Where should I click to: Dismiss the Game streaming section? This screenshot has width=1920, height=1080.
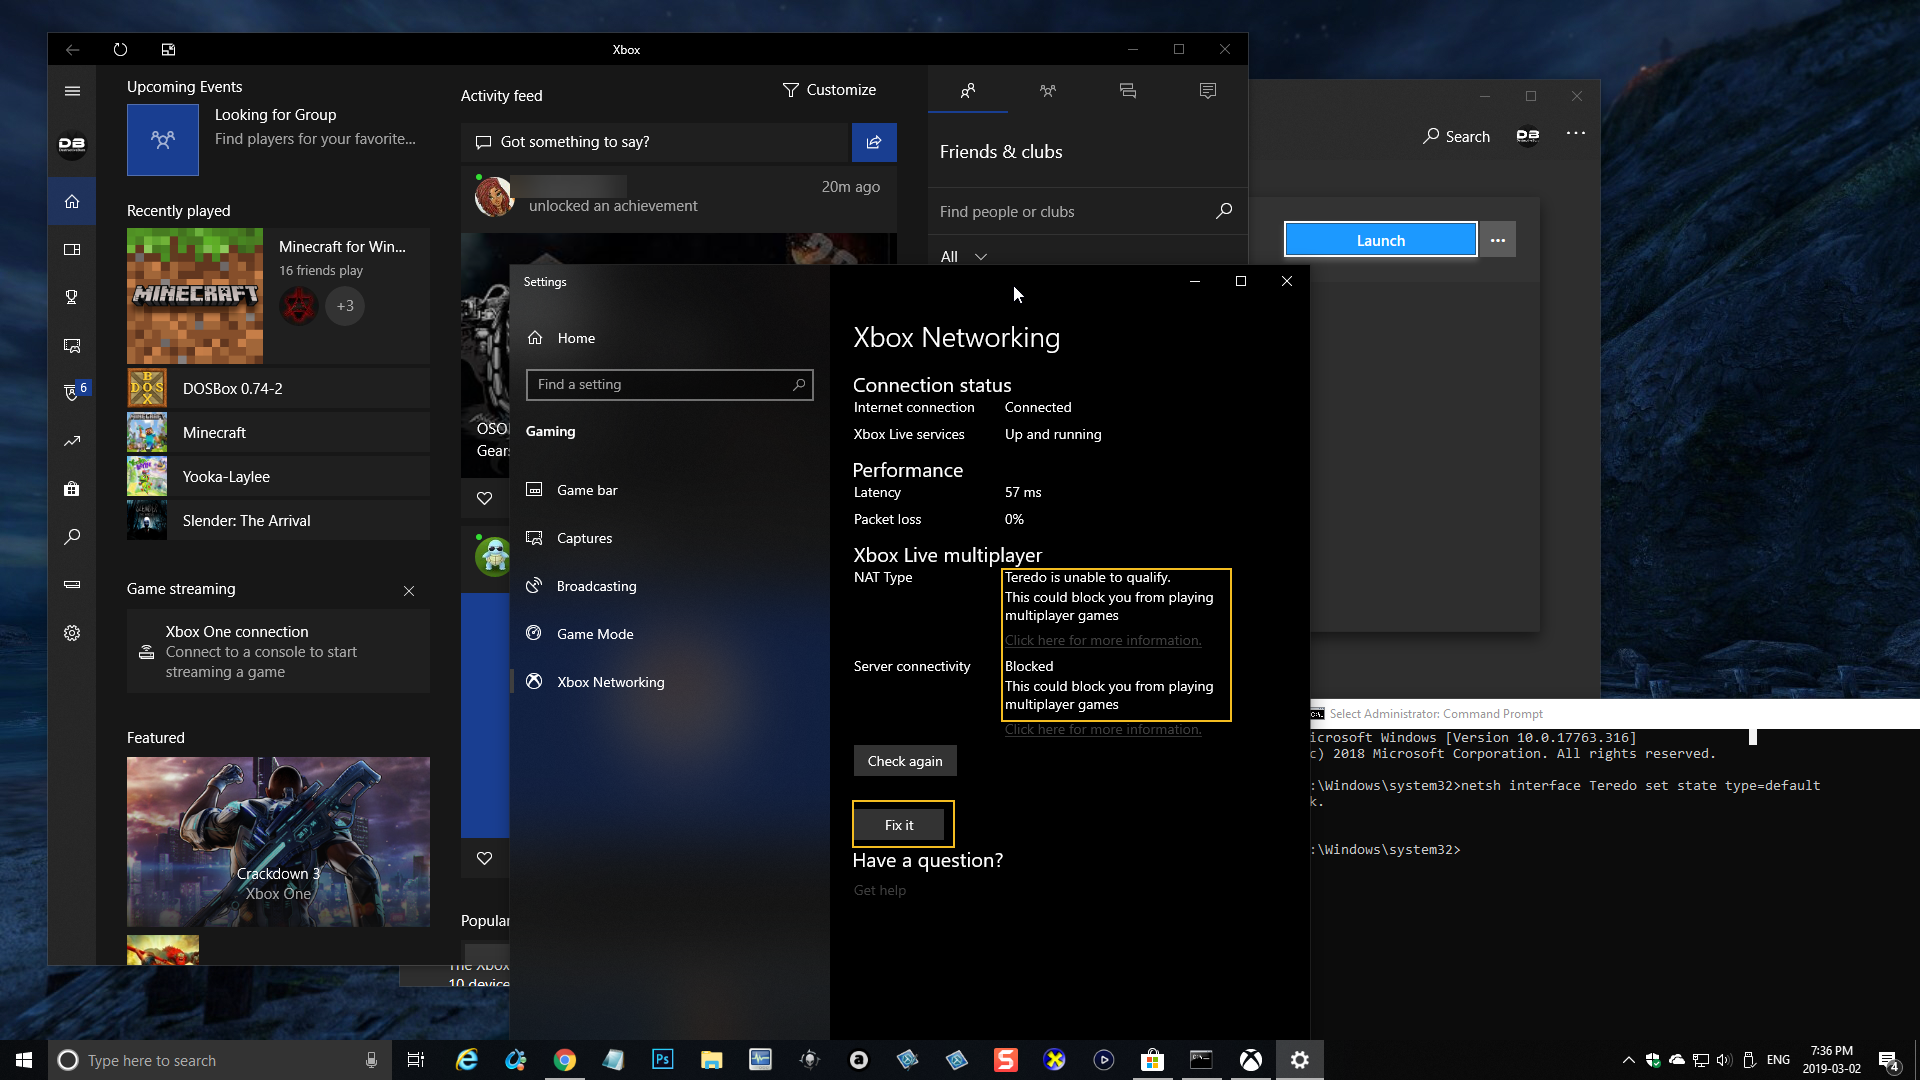click(x=409, y=591)
